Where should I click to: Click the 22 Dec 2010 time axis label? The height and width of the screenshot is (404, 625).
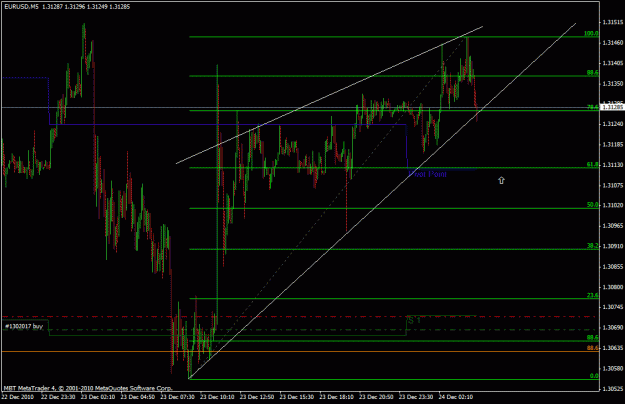(x=18, y=397)
